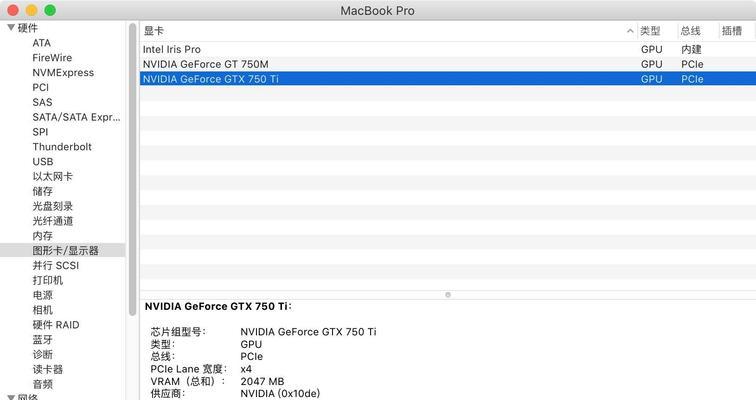The width and height of the screenshot is (756, 400).
Task: Select ATA in the sidebar
Action: pyautogui.click(x=41, y=43)
